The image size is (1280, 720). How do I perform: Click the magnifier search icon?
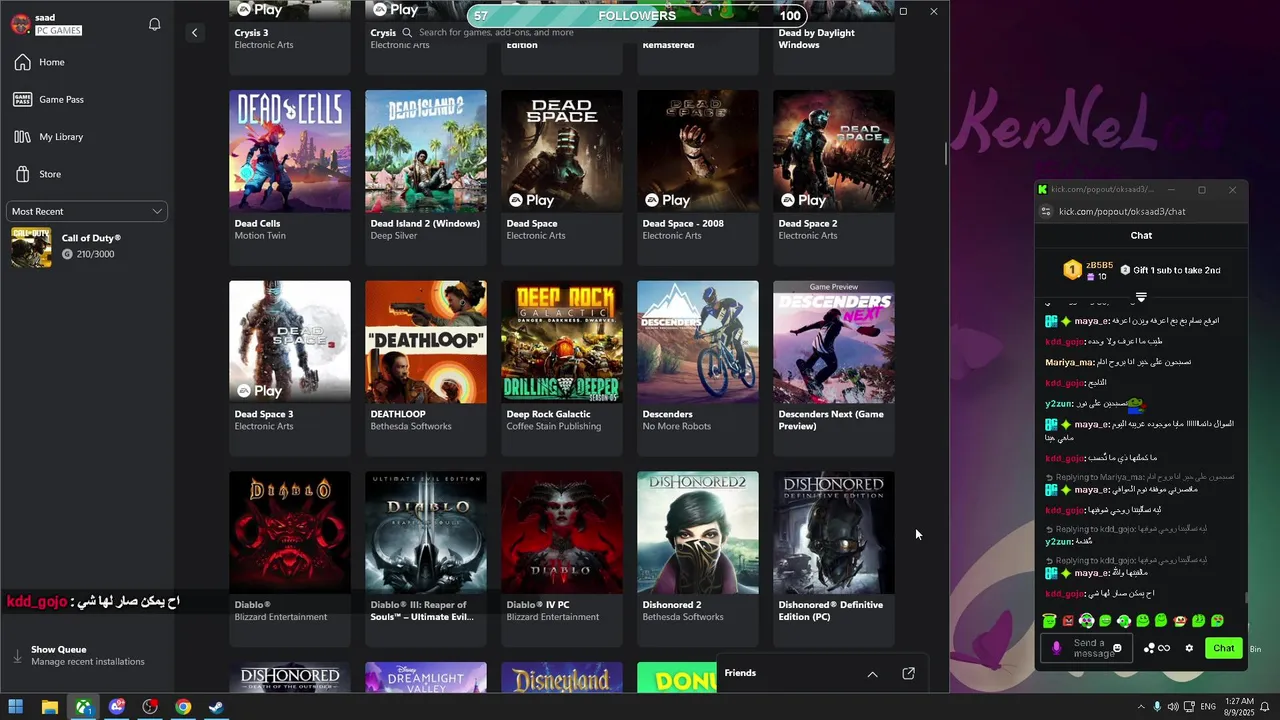(x=407, y=32)
